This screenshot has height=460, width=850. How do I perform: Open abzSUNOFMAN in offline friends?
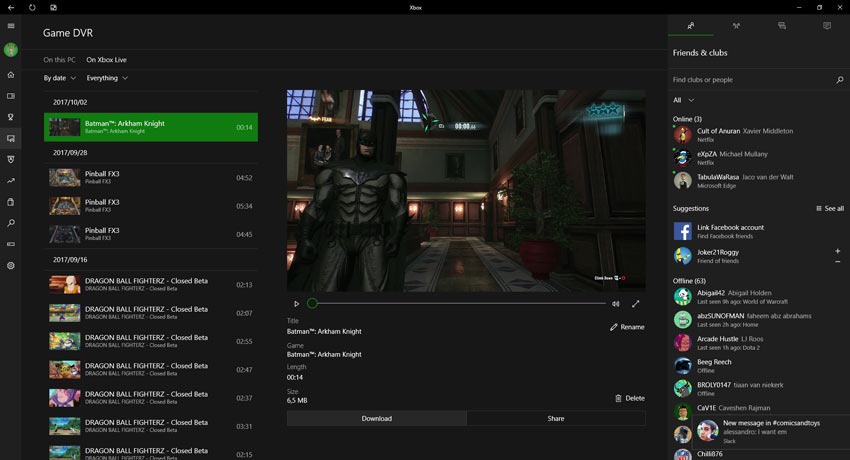tap(758, 320)
